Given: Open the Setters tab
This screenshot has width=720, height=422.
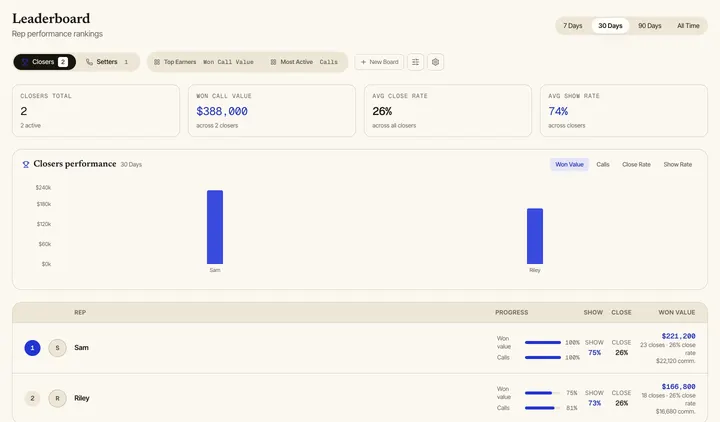Looking at the screenshot, I should click(107, 62).
